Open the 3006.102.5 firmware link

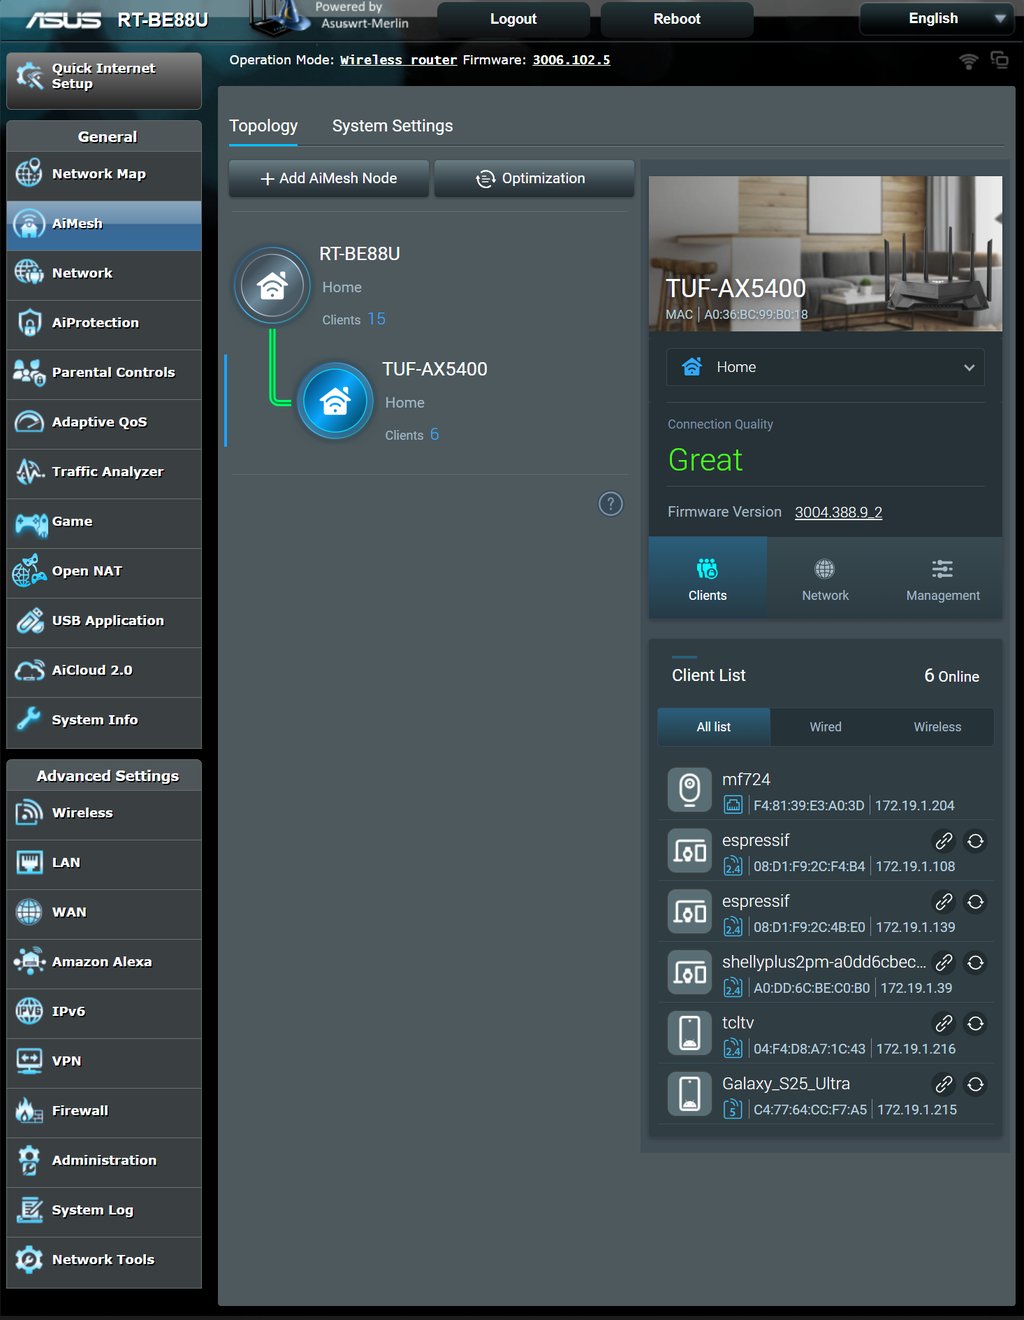[x=571, y=60]
